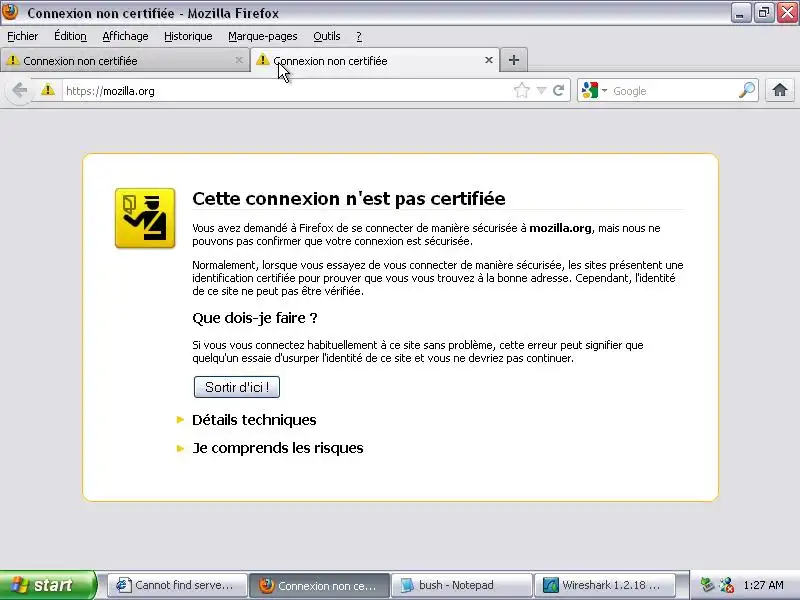Click the https://mozilla.org address field
The height and width of the screenshot is (600, 800).
[x=286, y=91]
